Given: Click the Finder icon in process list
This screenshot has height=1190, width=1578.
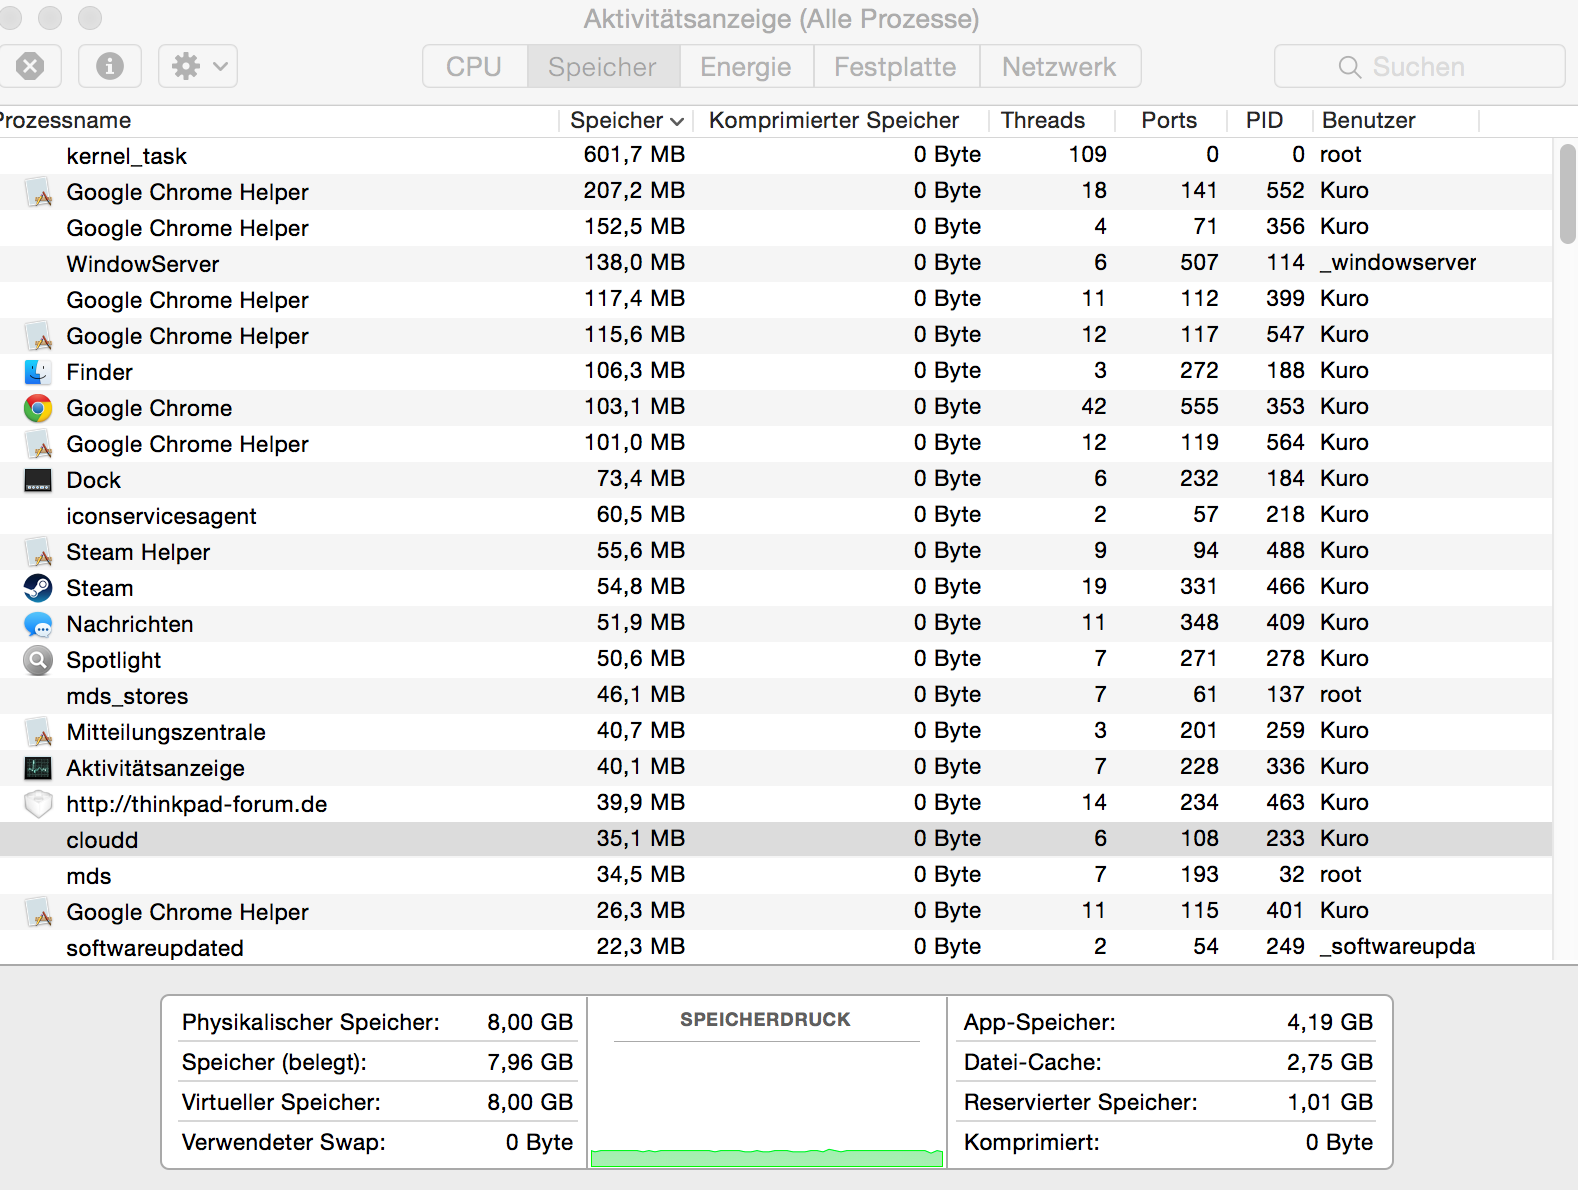Looking at the screenshot, I should pyautogui.click(x=38, y=372).
